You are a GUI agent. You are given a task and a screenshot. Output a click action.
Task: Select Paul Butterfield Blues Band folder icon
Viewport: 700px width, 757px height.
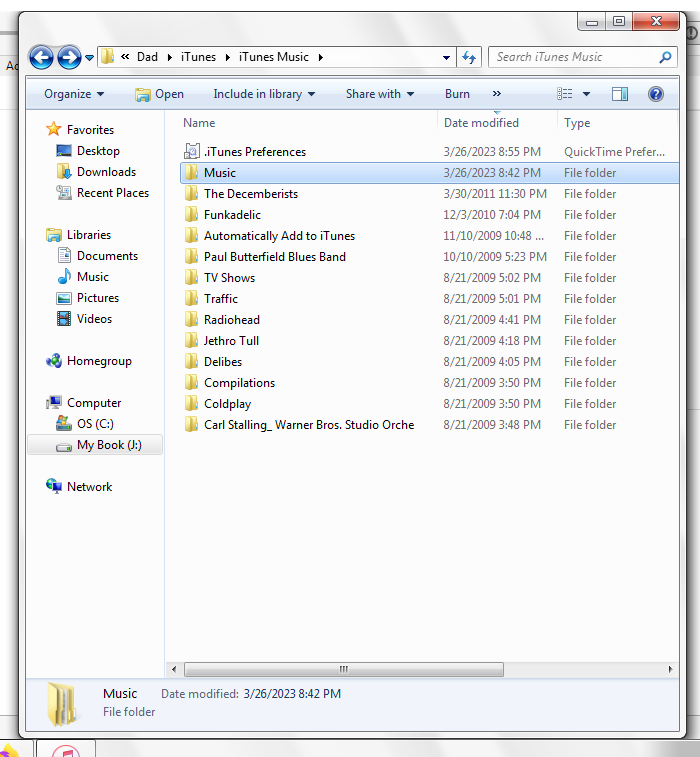click(x=192, y=256)
